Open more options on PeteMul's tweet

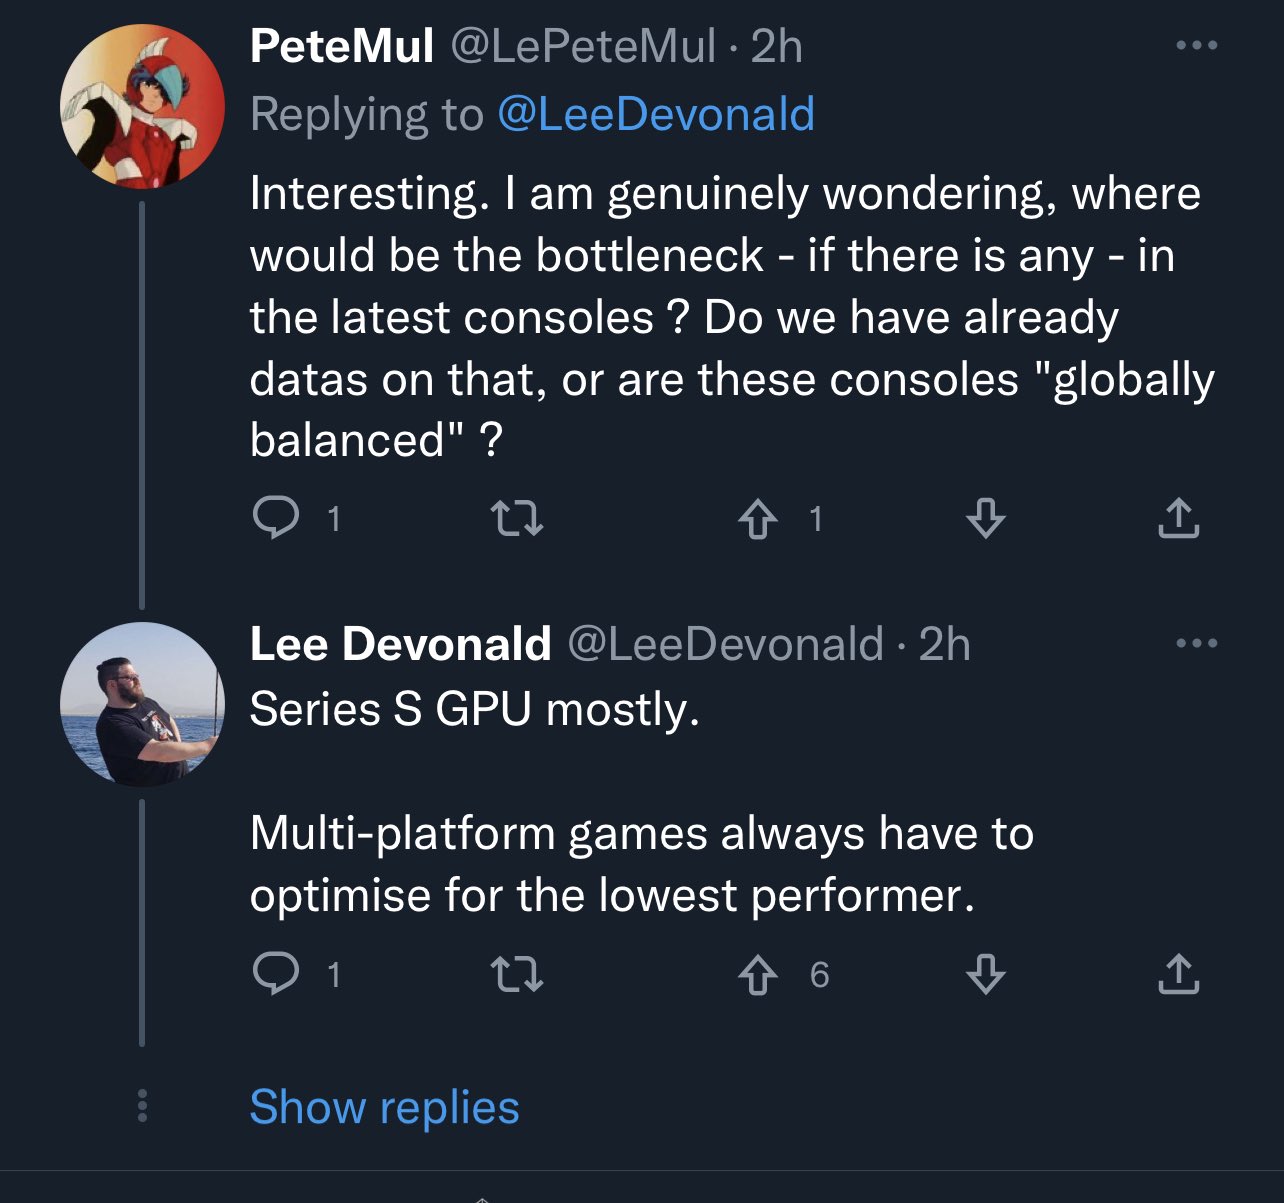[x=1197, y=45]
